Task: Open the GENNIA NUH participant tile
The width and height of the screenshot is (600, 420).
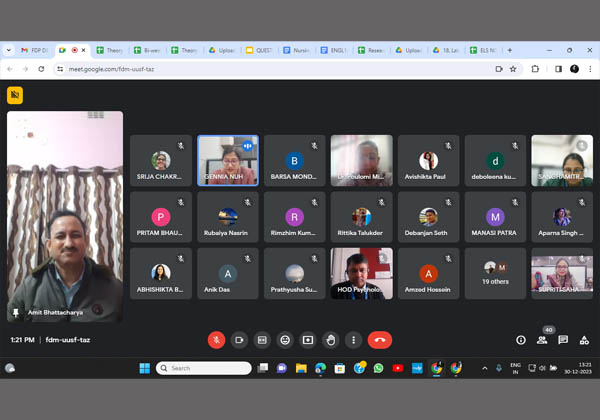Action: [228, 161]
